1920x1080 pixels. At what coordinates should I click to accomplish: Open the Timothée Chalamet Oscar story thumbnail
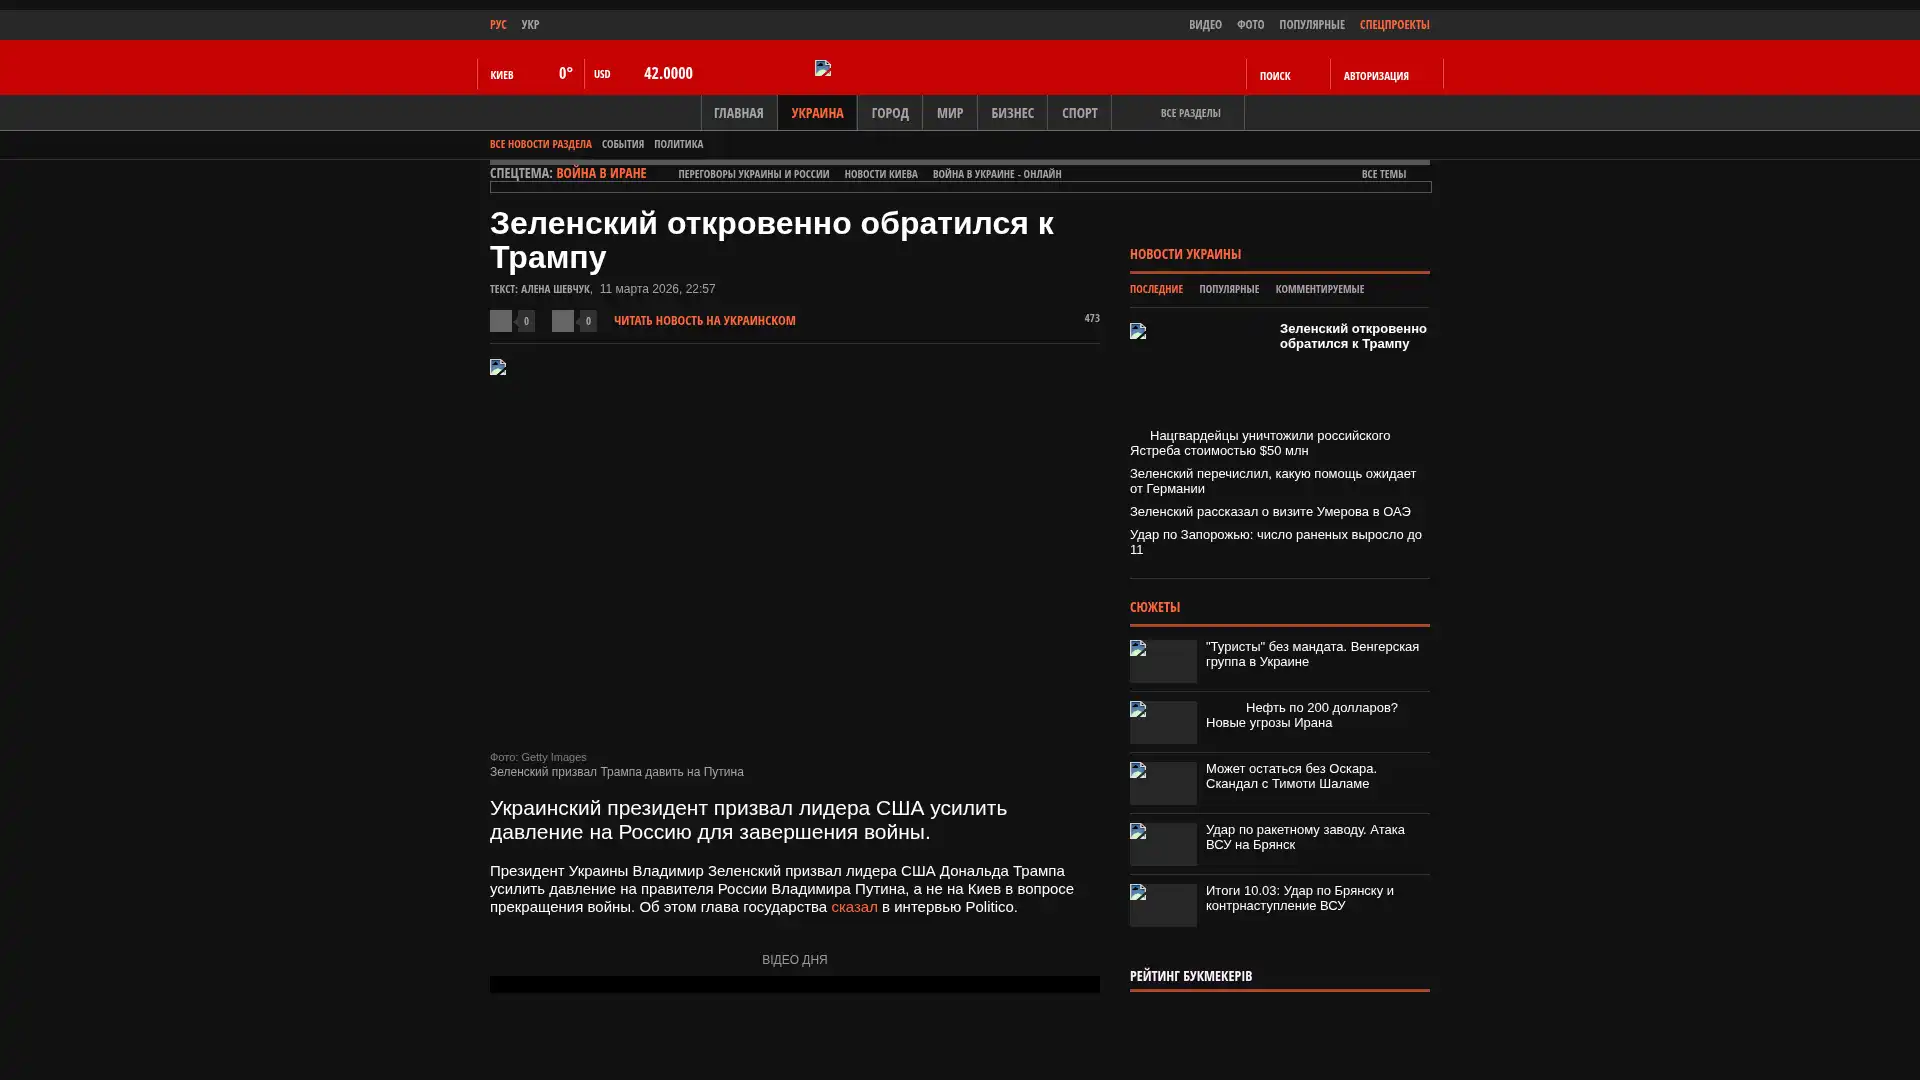1163,783
